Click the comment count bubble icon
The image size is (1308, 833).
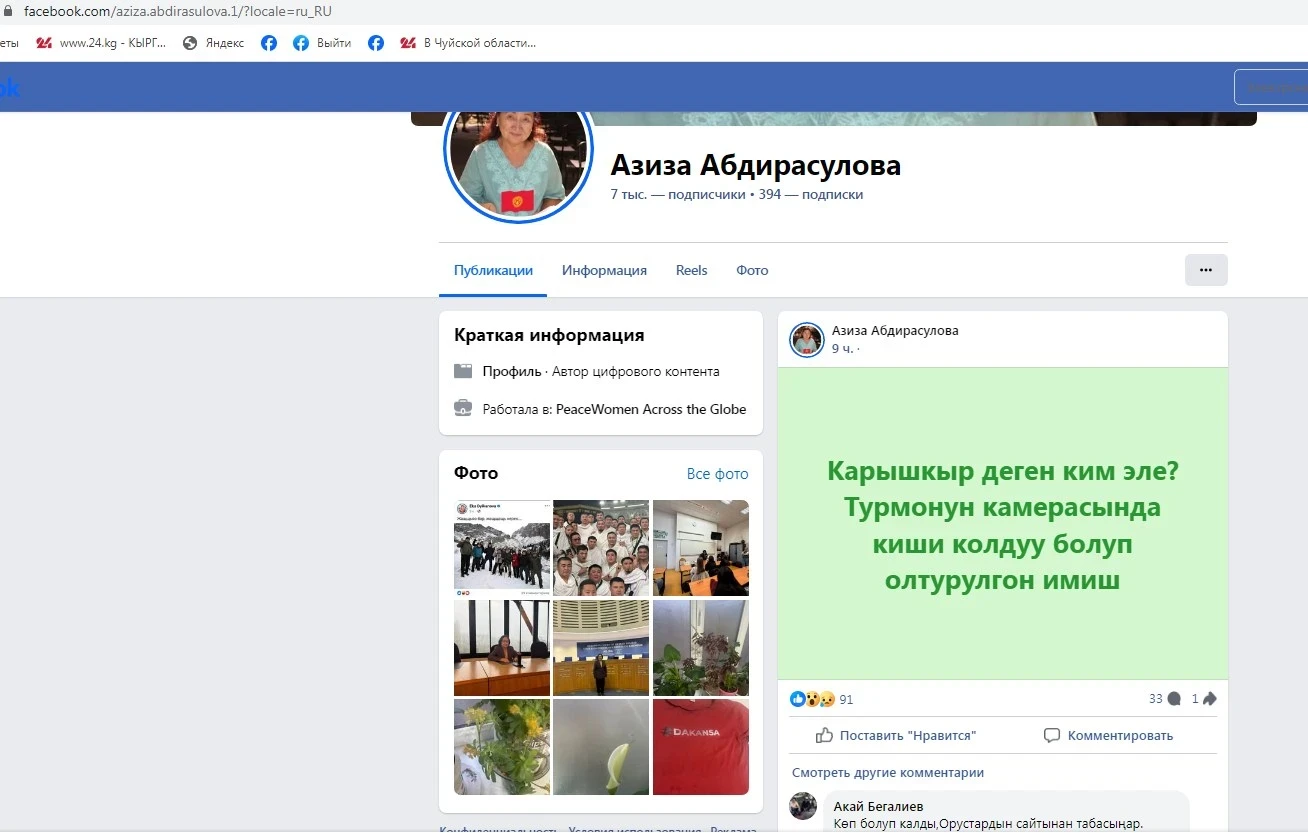pos(1174,699)
